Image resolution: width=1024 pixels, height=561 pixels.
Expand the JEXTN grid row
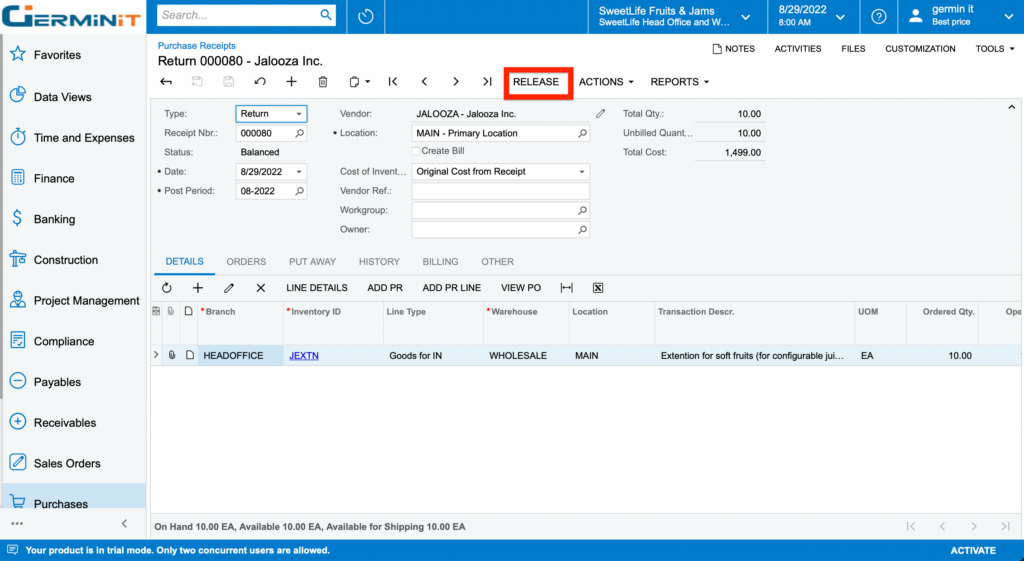[x=155, y=355]
